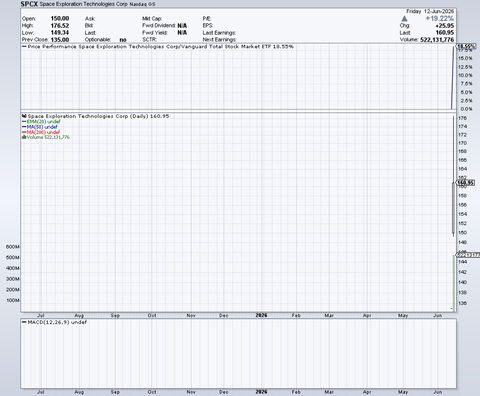
Task: Click the 5.0% tick on the performance axis
Action: (x=466, y=92)
